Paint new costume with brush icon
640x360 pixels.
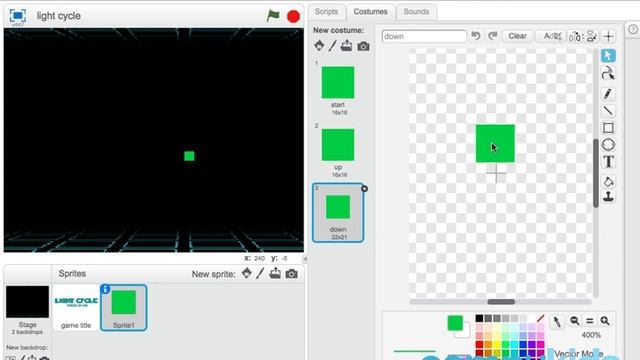[333, 45]
